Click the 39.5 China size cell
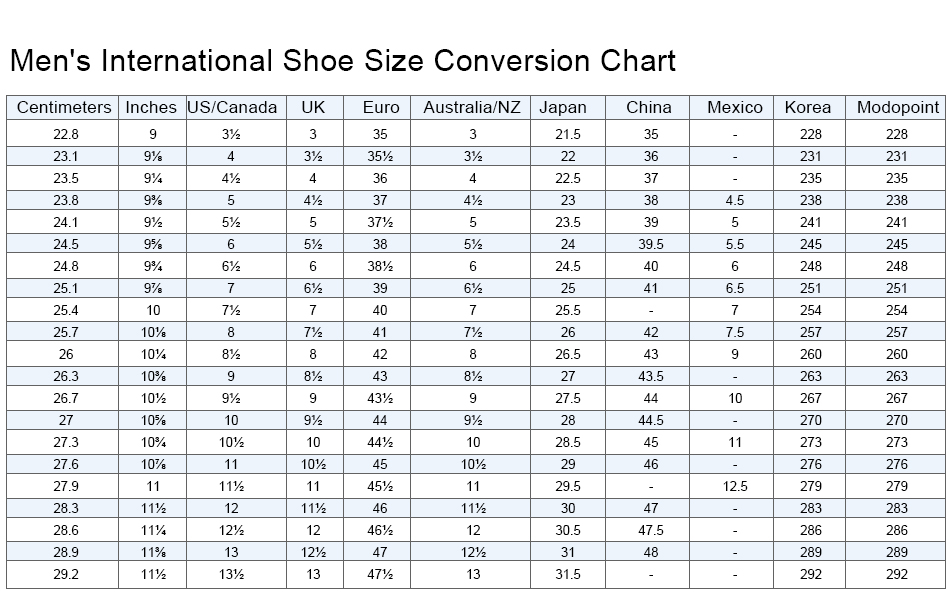 650,244
